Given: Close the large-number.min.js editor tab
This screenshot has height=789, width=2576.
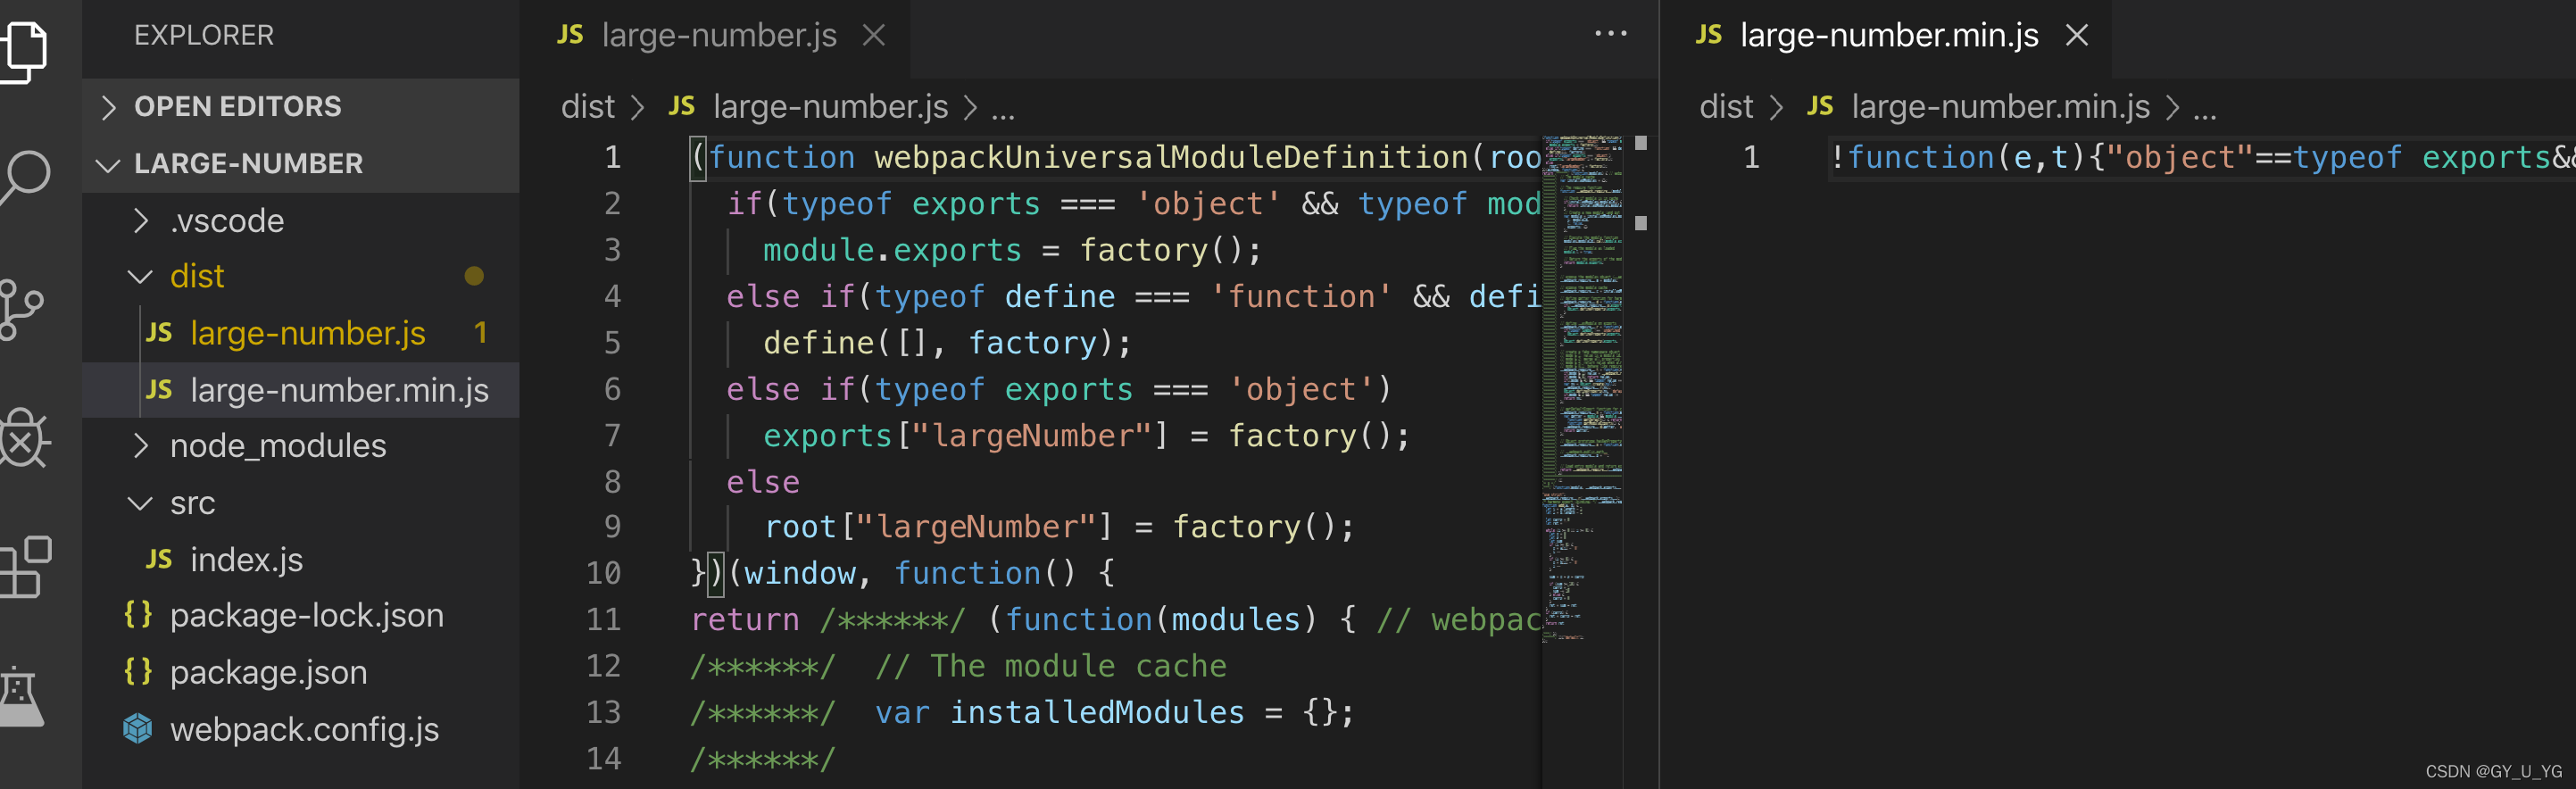Looking at the screenshot, I should point(2077,35).
